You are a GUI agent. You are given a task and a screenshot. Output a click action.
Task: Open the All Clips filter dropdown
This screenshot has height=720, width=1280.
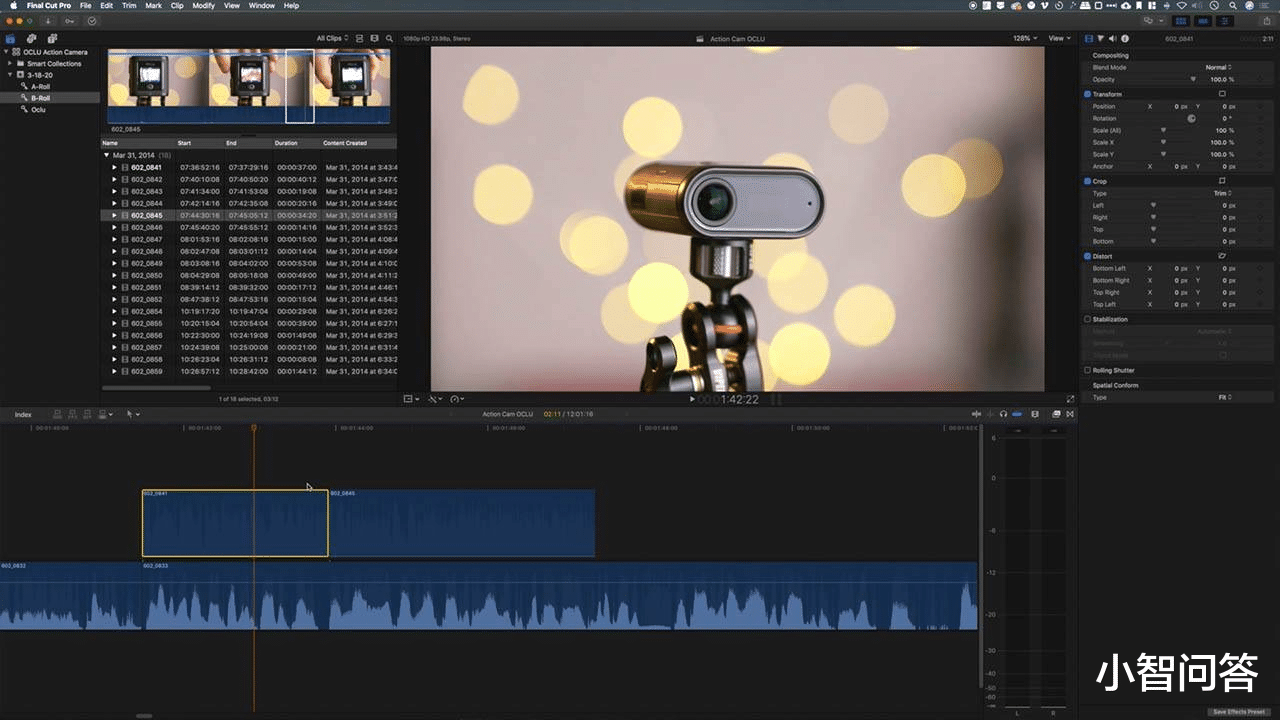pyautogui.click(x=332, y=38)
